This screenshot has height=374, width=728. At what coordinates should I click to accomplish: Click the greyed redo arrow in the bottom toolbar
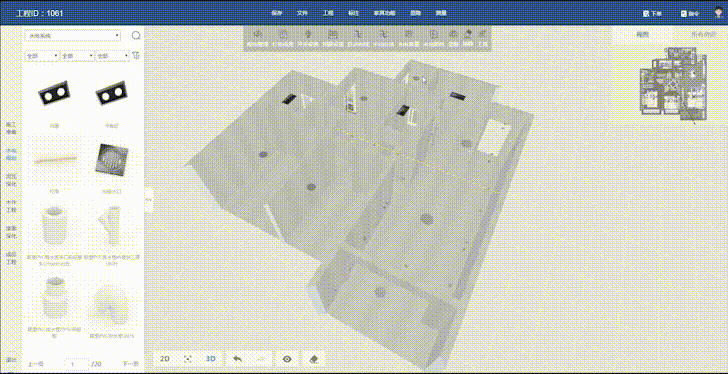pyautogui.click(x=261, y=359)
